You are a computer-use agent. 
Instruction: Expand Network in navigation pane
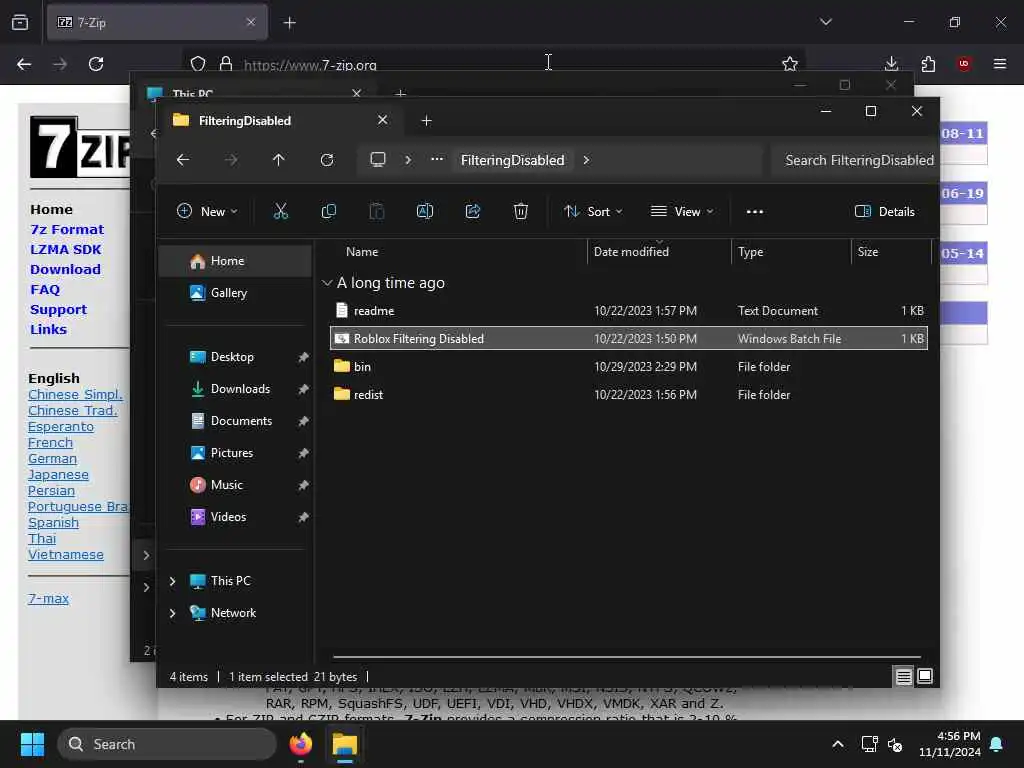point(172,613)
